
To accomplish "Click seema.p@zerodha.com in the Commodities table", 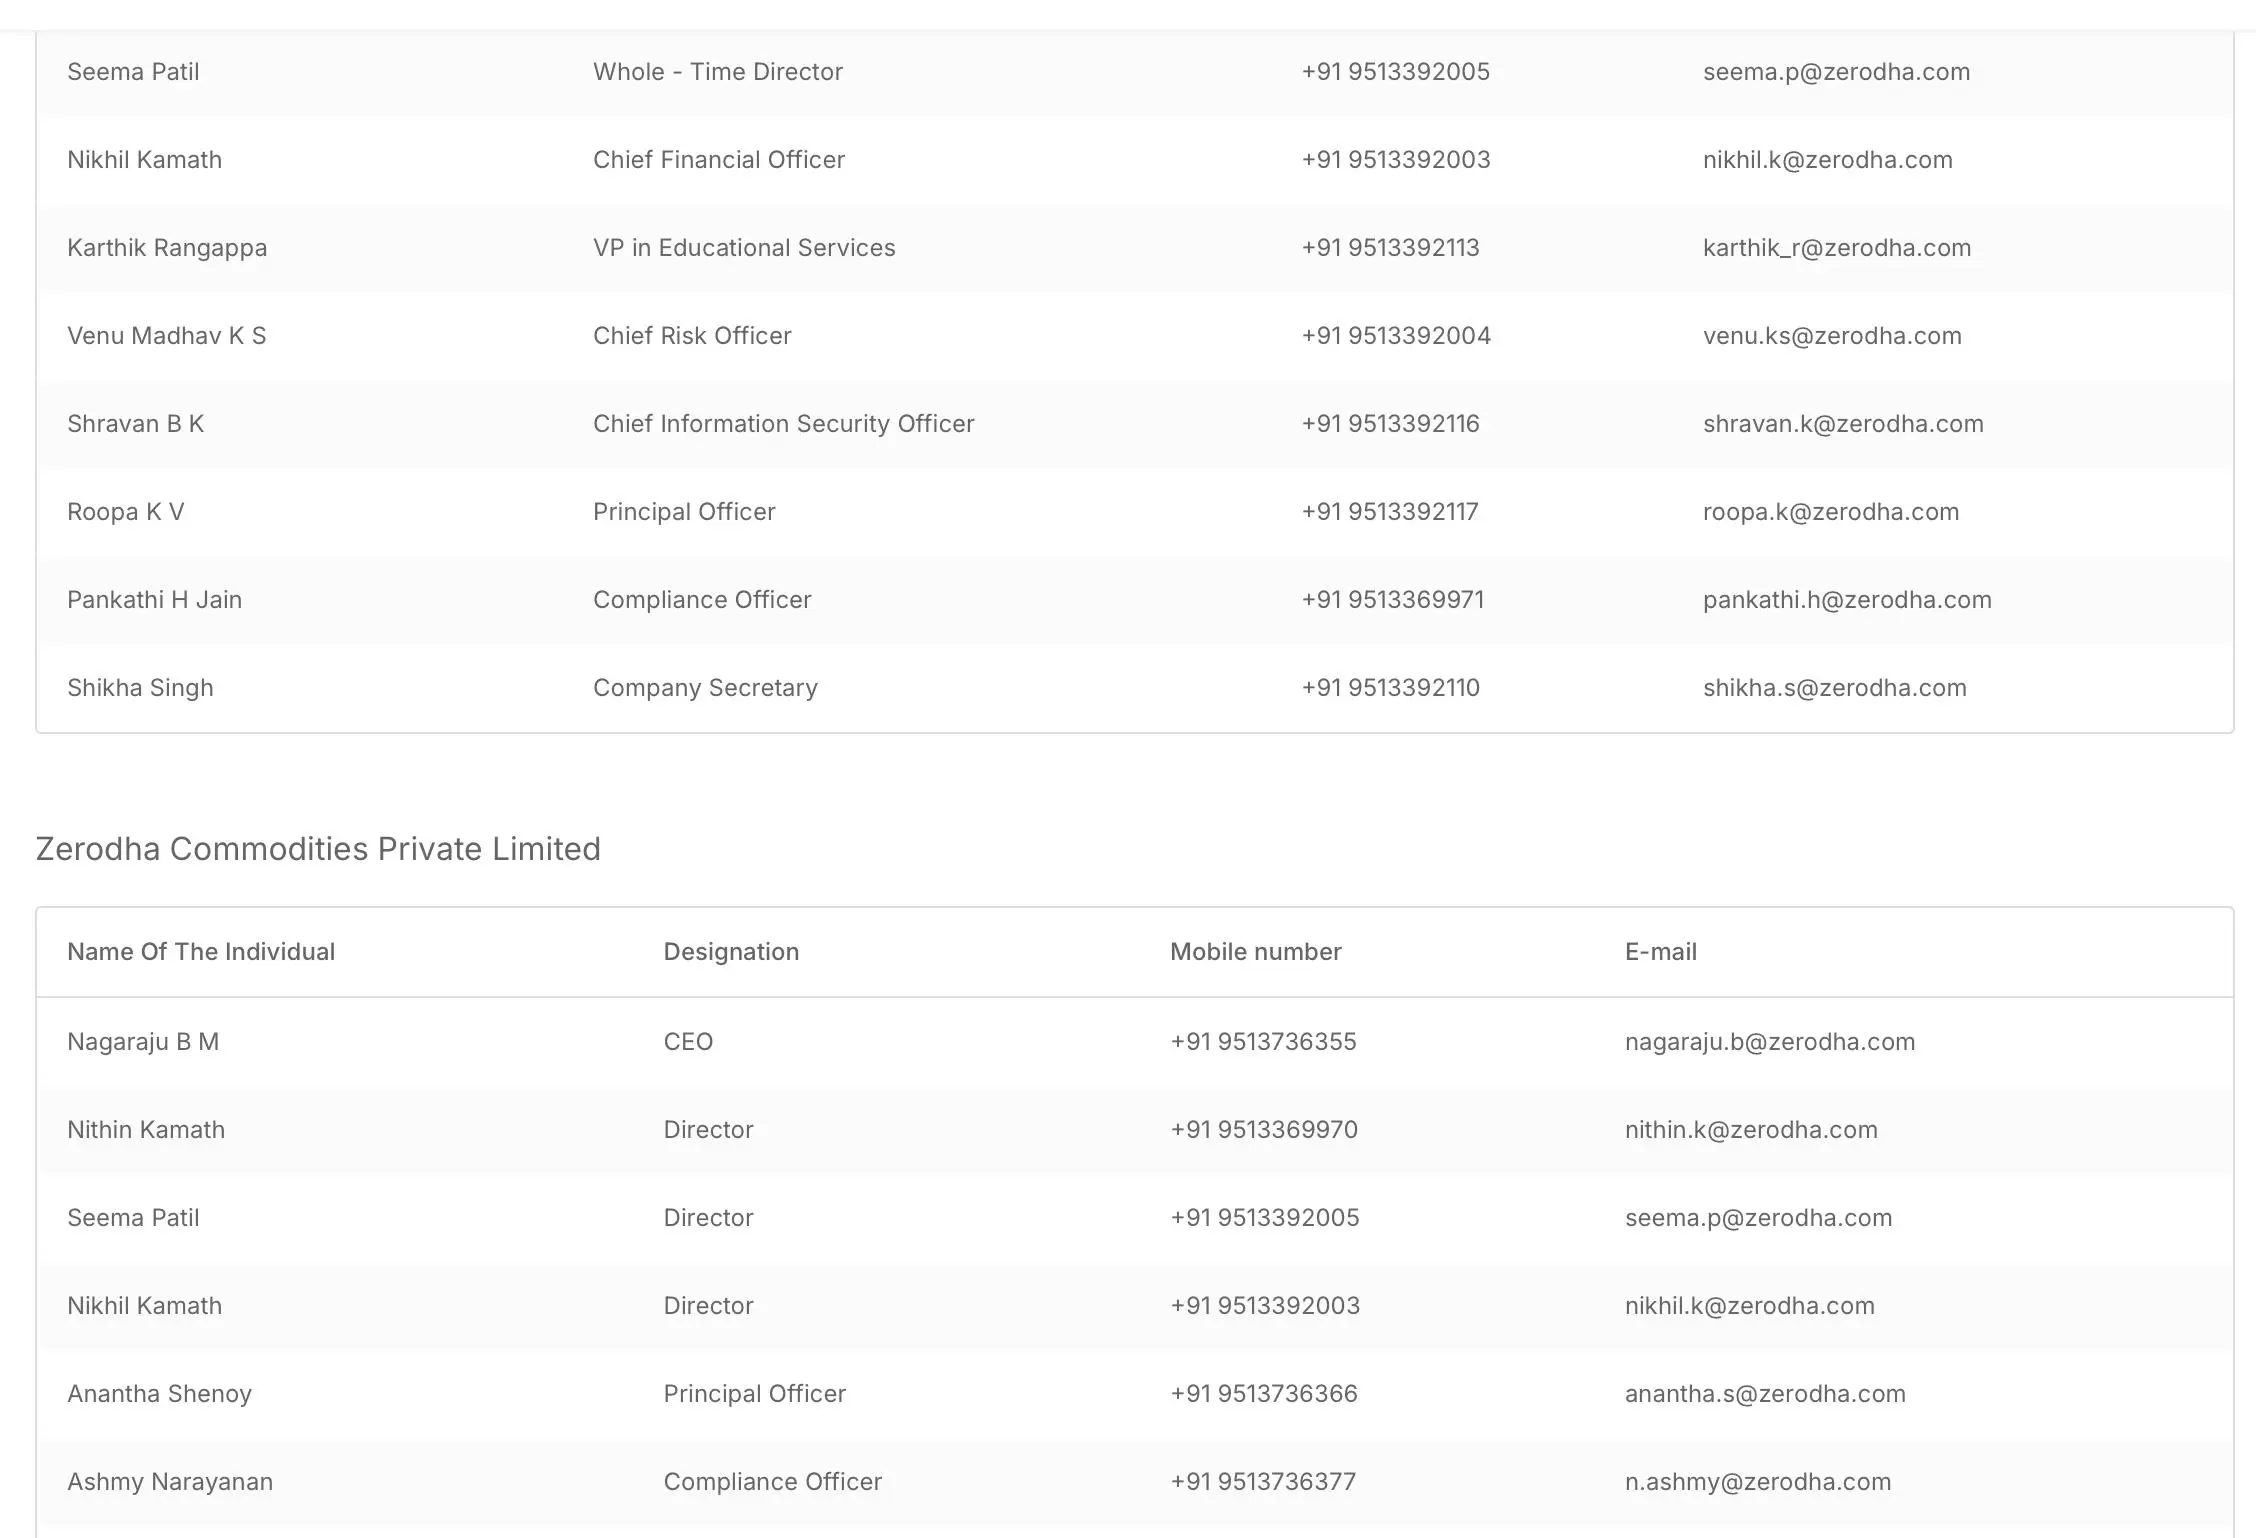I will 1759,1218.
